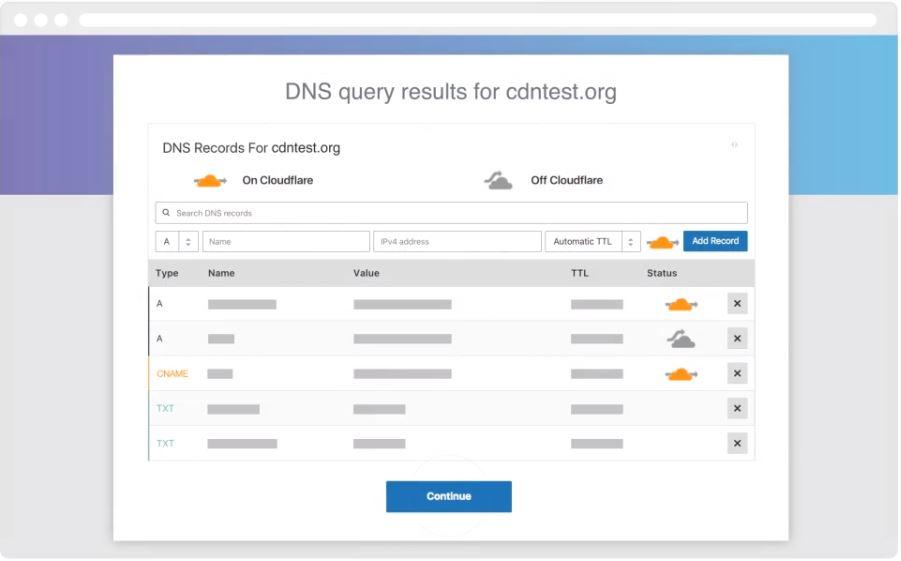Click the Name input field
Screen dimensions: 901x561
[x=286, y=241]
